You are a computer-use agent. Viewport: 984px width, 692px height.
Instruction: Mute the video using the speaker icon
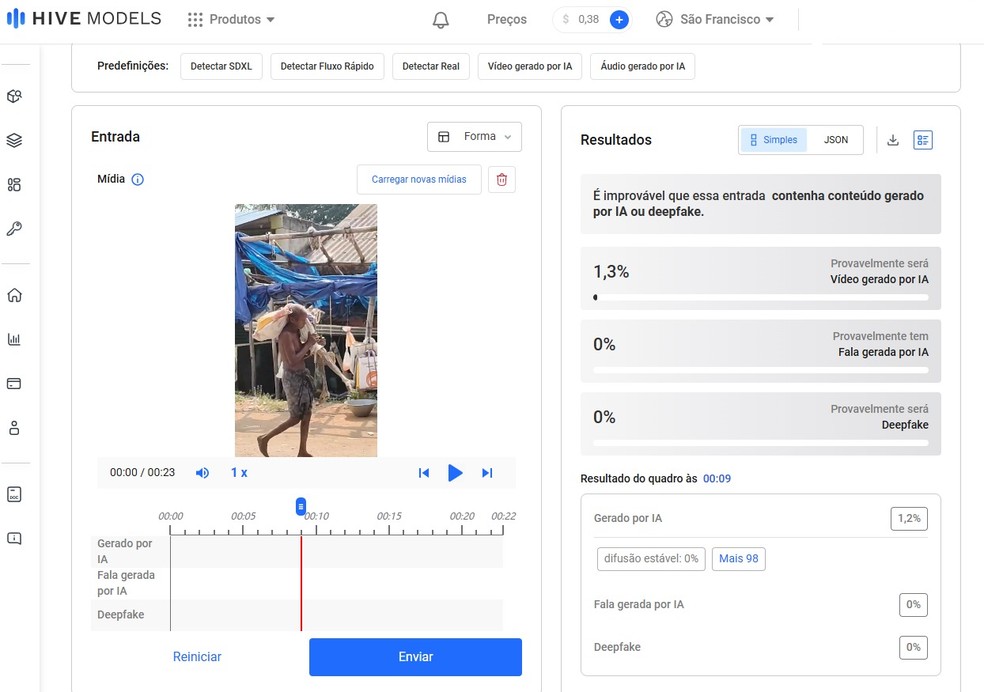tap(202, 473)
